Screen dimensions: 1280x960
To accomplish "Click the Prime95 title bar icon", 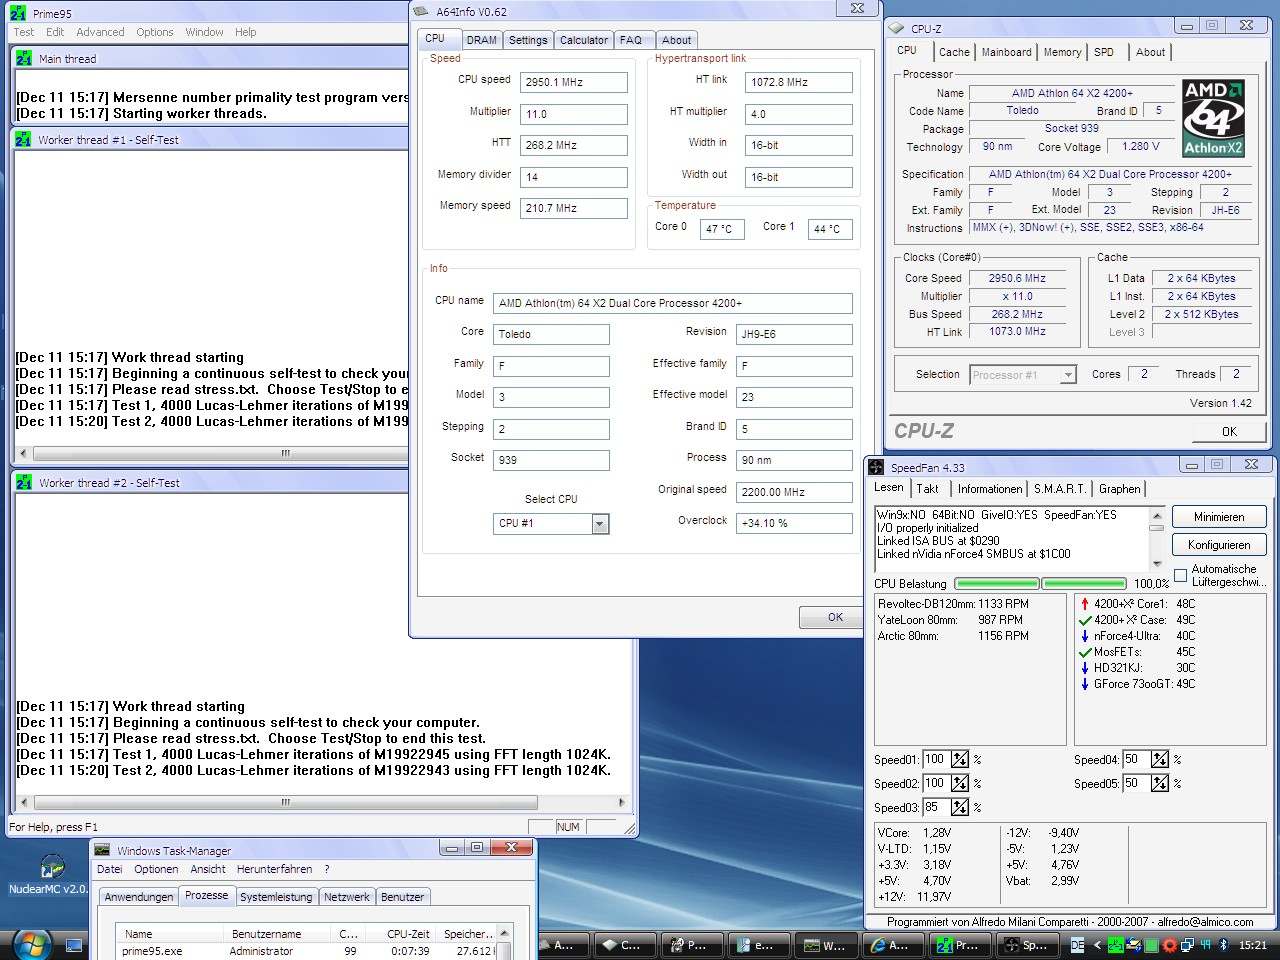I will pyautogui.click(x=18, y=12).
